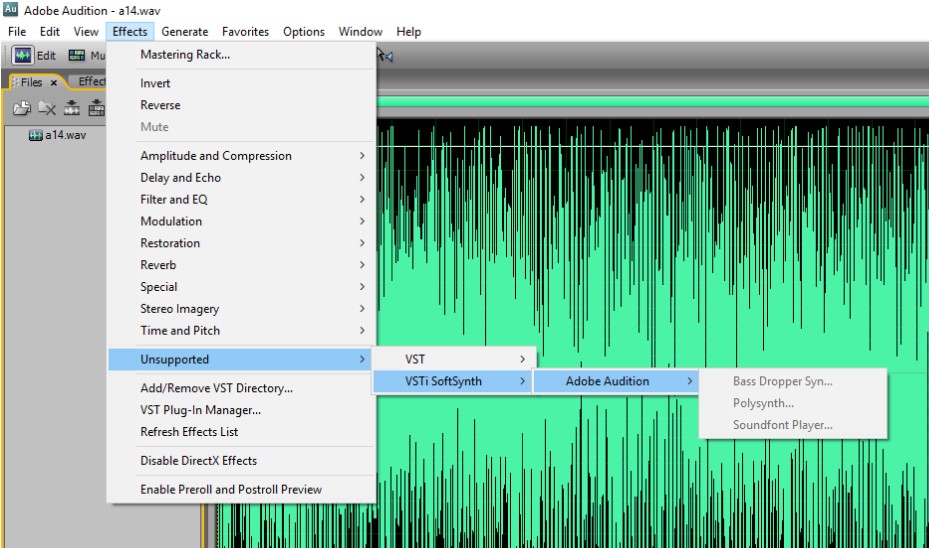
Task: Open the Favorites menu
Action: tap(245, 31)
